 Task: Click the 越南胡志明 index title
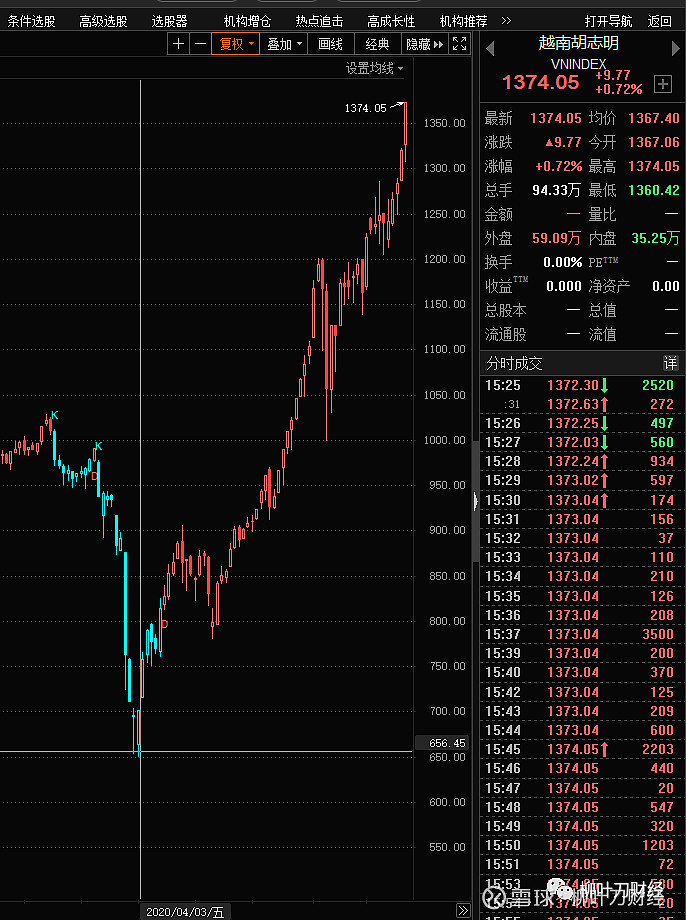(x=578, y=43)
